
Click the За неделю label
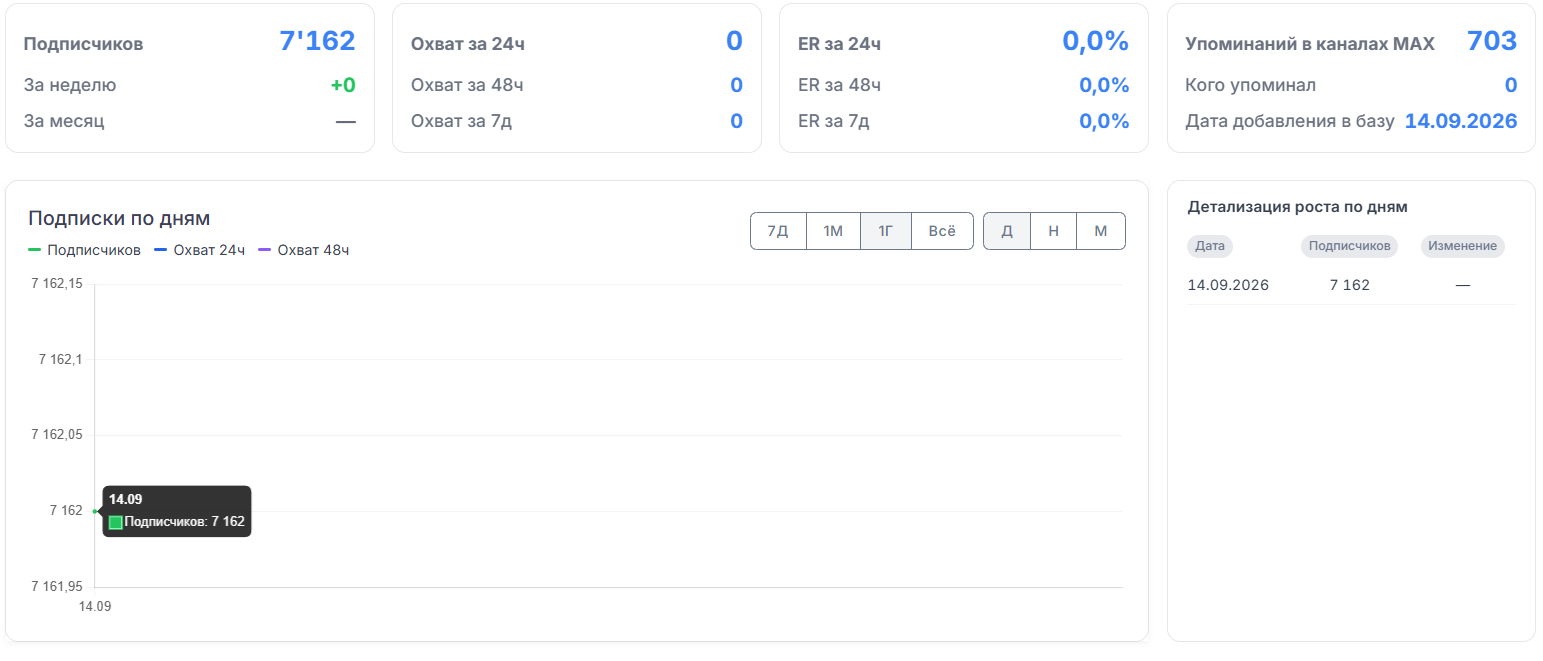[70, 85]
